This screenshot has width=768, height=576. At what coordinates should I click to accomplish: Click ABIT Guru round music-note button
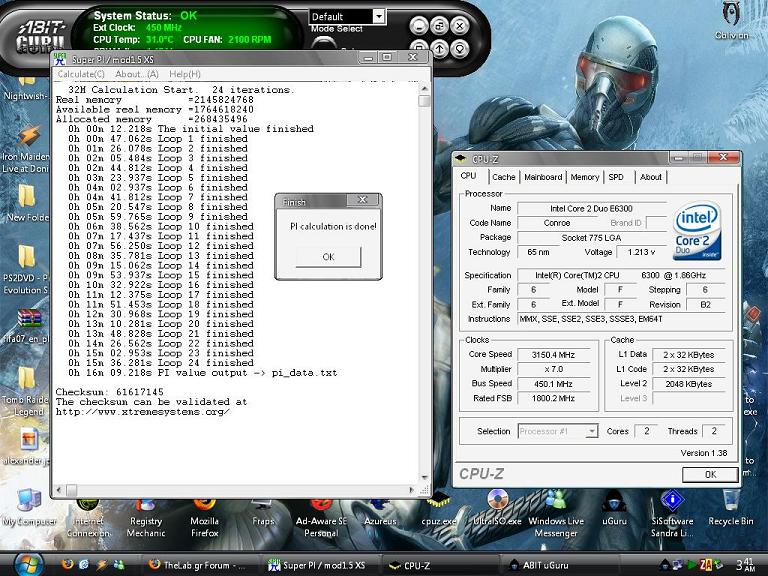click(x=439, y=25)
